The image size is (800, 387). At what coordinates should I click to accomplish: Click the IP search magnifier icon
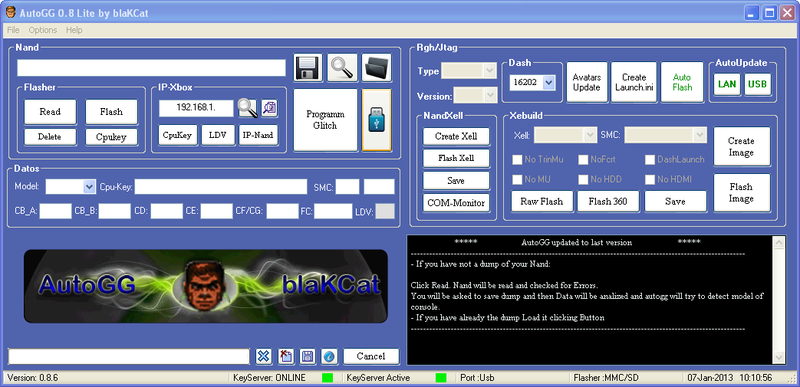[247, 108]
